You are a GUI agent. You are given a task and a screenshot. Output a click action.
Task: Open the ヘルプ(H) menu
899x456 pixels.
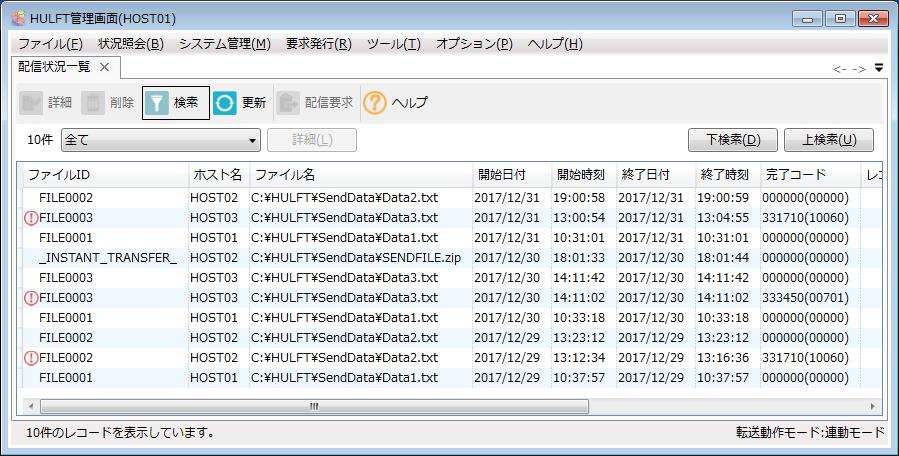(x=555, y=44)
